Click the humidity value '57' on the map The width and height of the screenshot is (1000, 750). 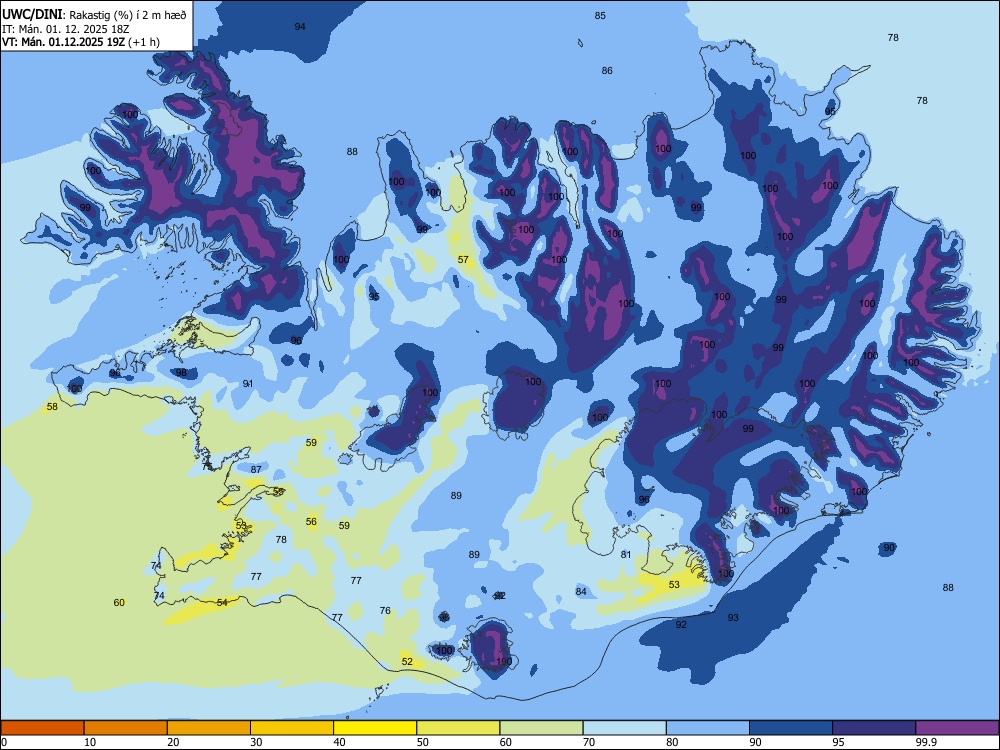click(x=463, y=260)
